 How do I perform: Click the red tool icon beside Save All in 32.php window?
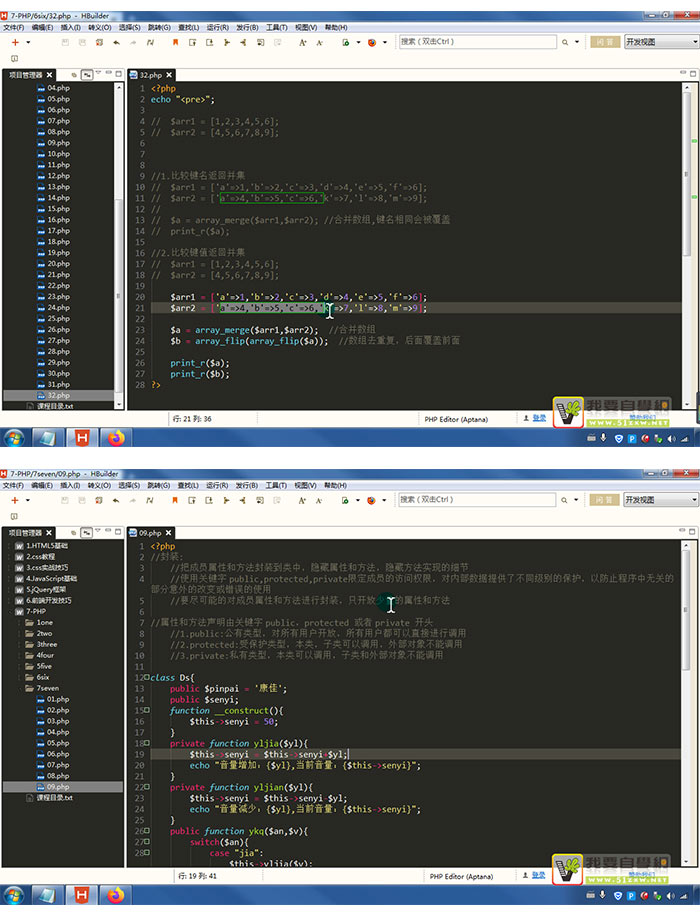point(99,42)
